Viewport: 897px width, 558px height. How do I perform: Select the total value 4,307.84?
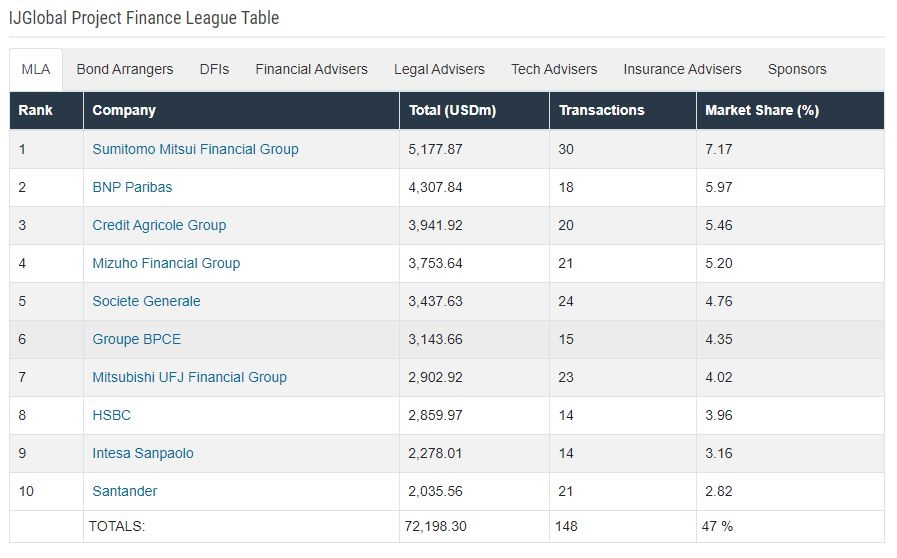point(435,187)
